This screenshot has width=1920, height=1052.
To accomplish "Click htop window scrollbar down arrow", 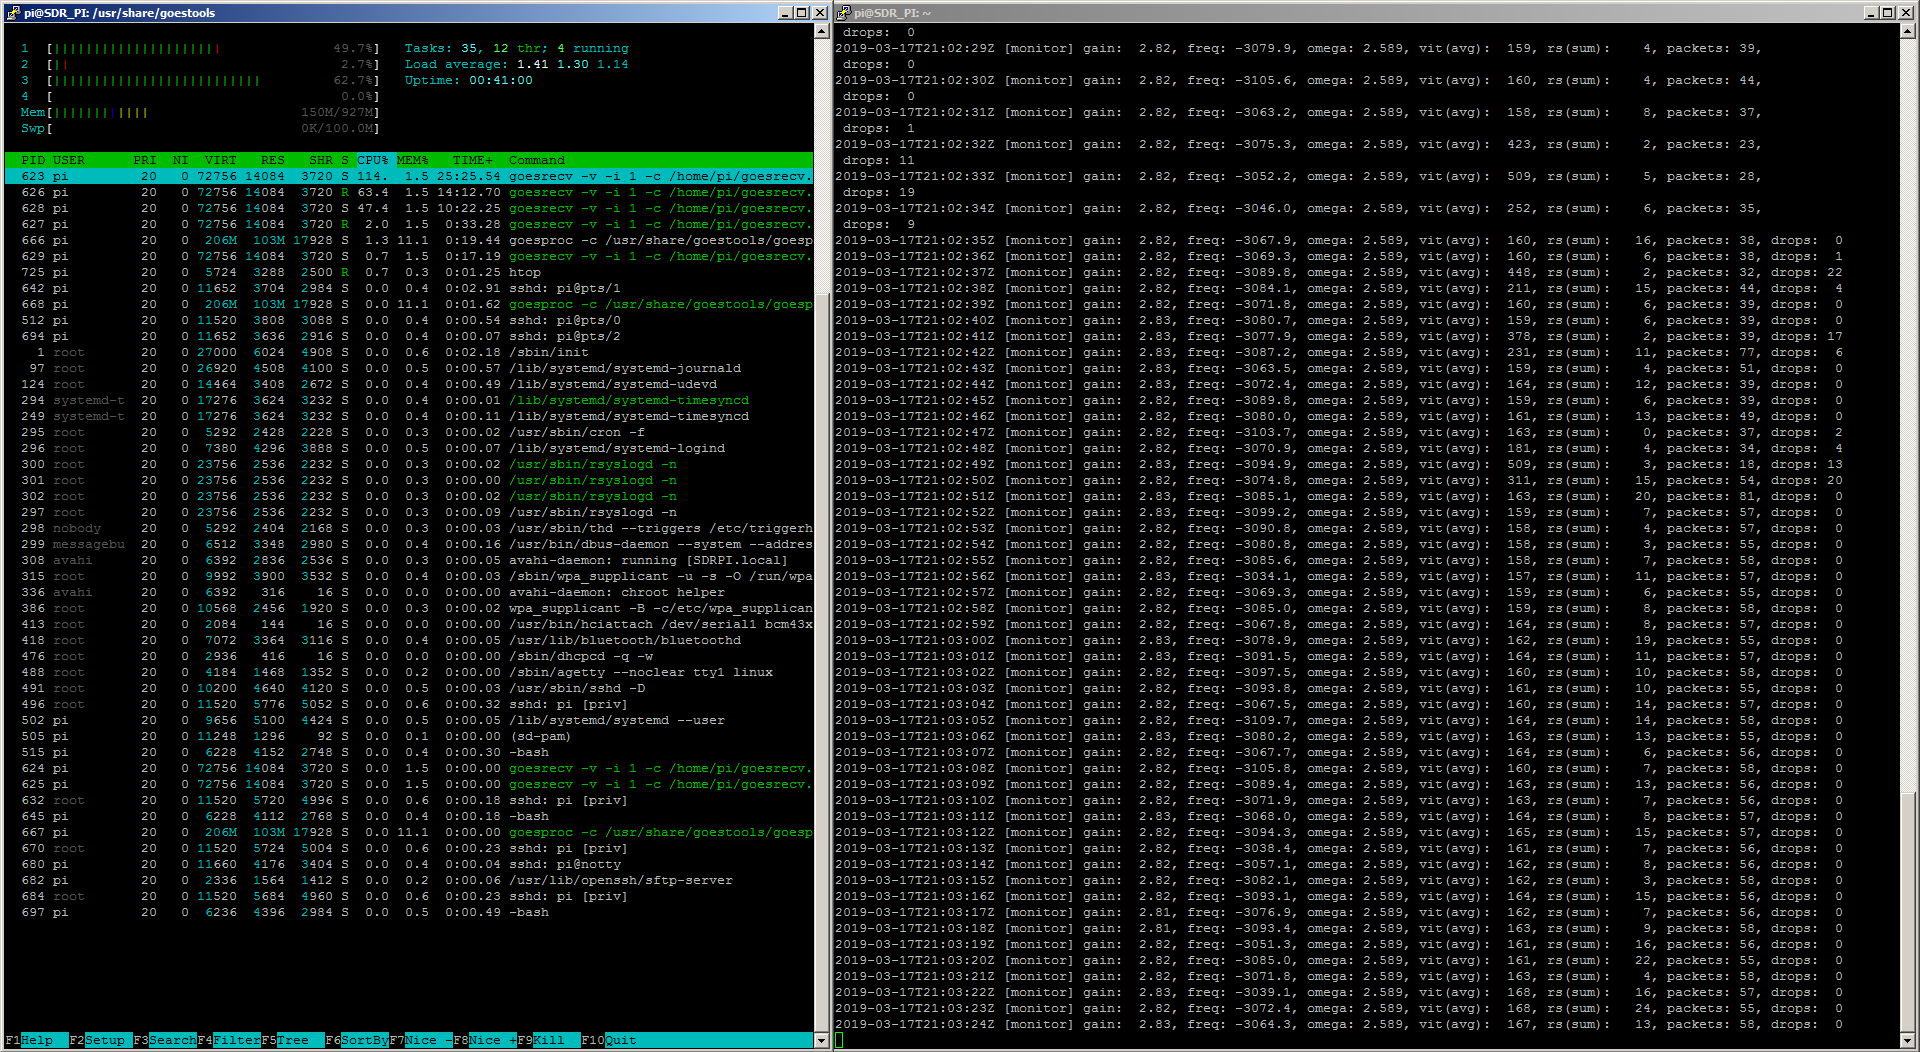I will tap(822, 1040).
